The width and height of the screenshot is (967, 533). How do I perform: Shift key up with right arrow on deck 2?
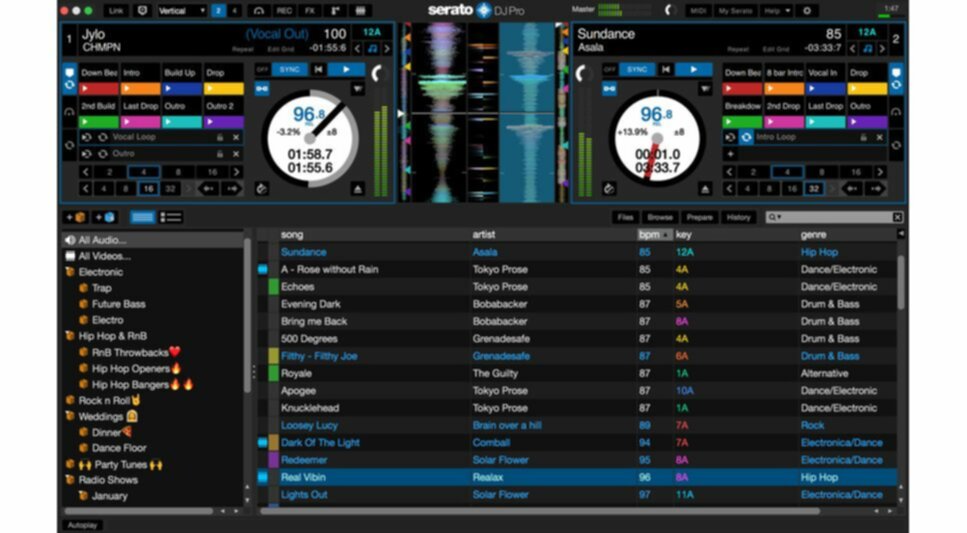pyautogui.click(x=883, y=48)
